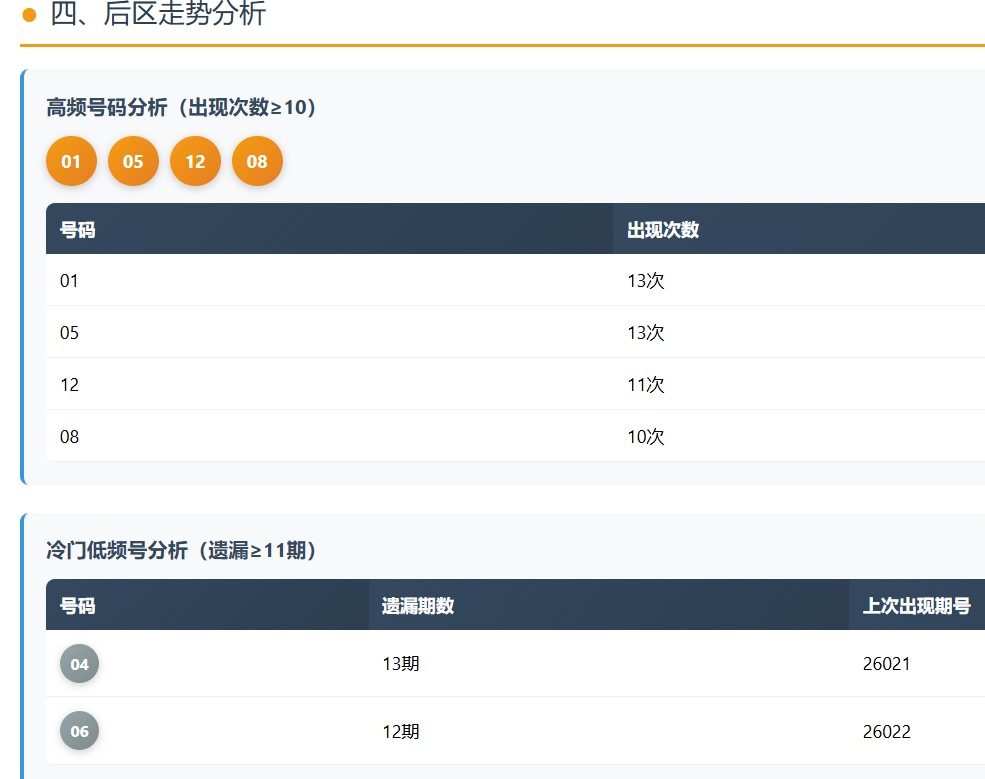Select the orange 12 number ball
Image resolution: width=985 pixels, height=779 pixels.
[195, 161]
